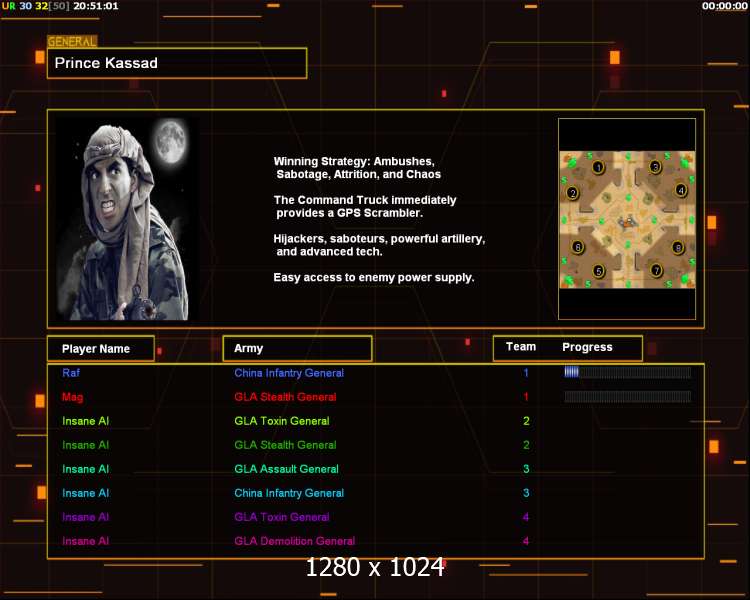The width and height of the screenshot is (750, 600).
Task: Click the Team column header
Action: pyautogui.click(x=521, y=347)
